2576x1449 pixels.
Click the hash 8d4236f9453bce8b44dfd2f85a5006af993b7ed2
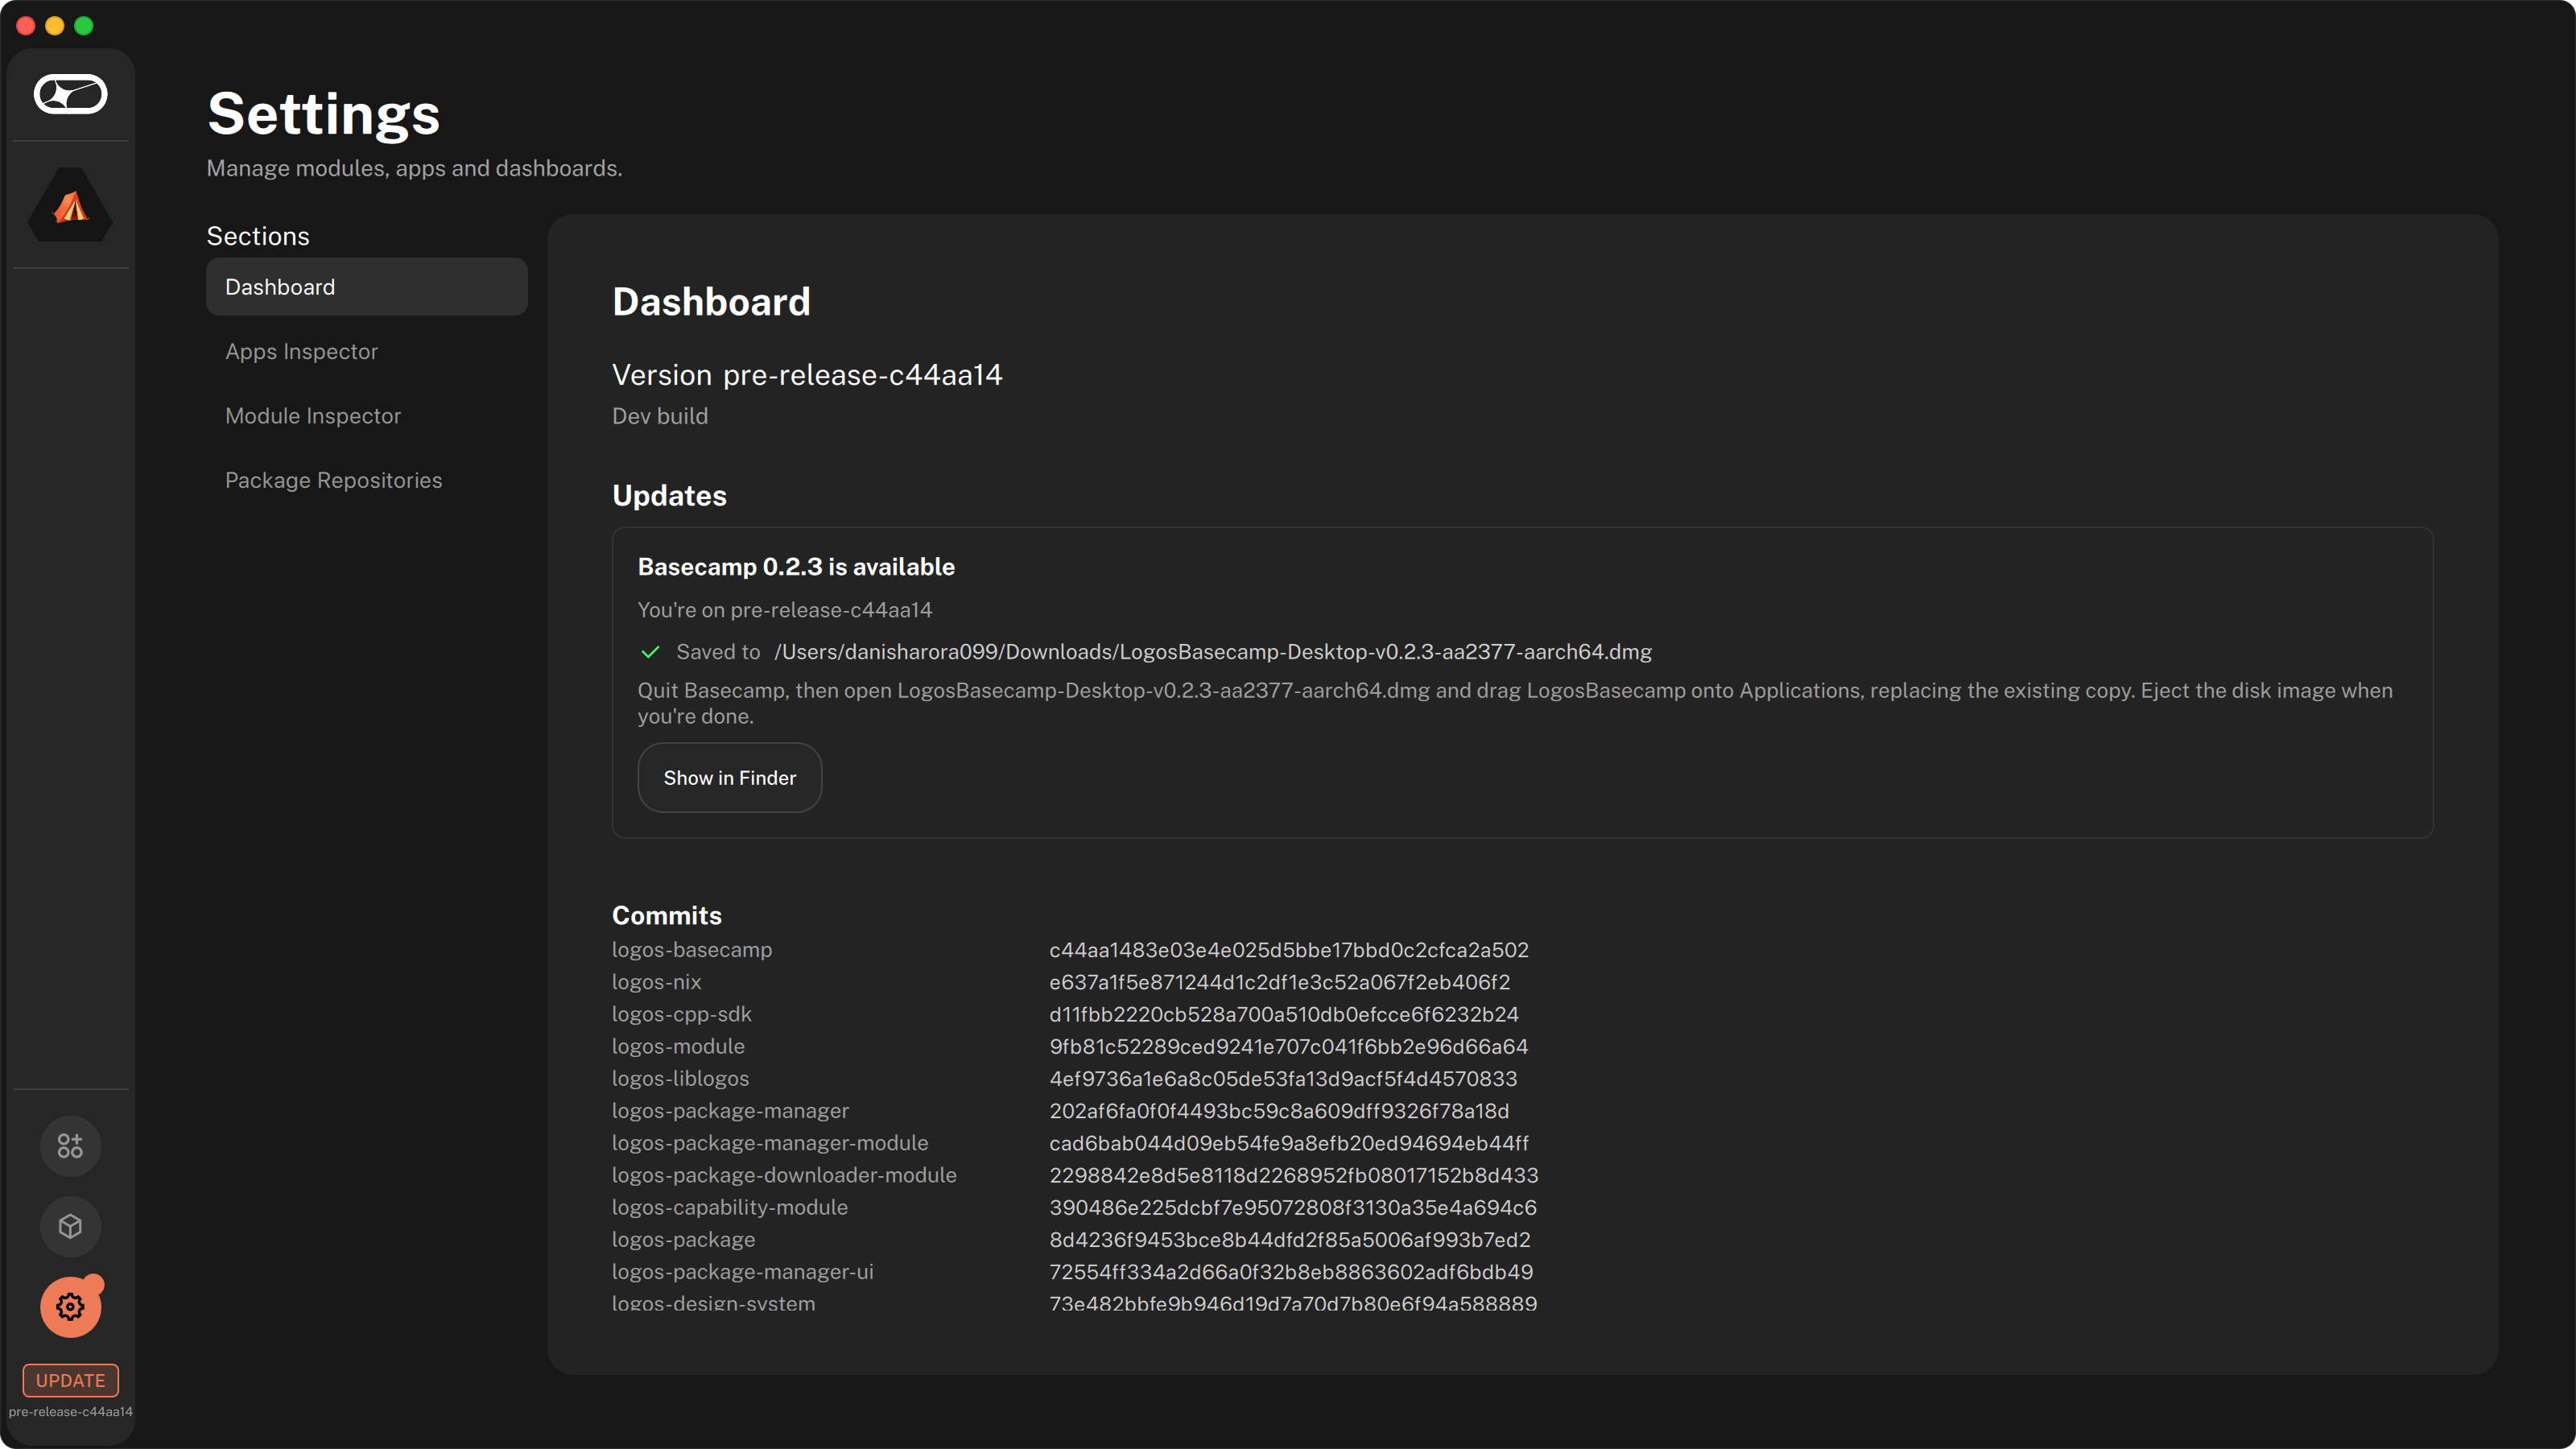point(1290,1239)
